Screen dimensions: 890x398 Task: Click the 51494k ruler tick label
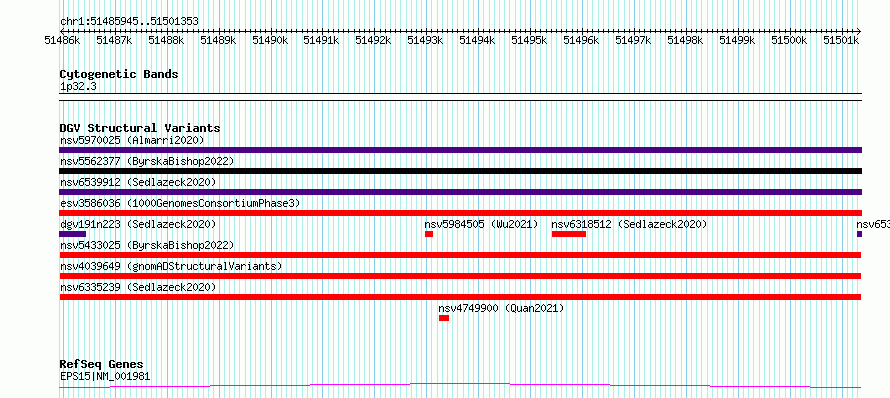[x=477, y=40]
